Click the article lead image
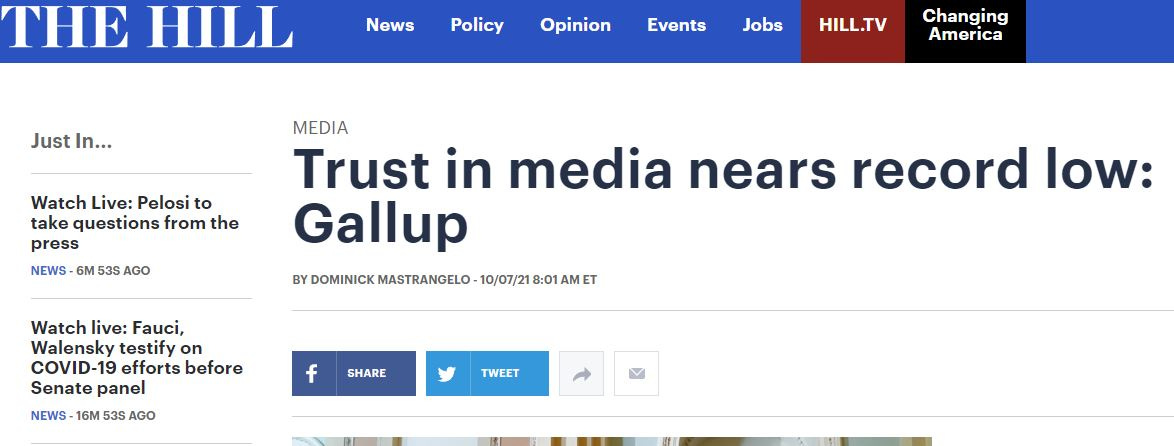 [612, 442]
